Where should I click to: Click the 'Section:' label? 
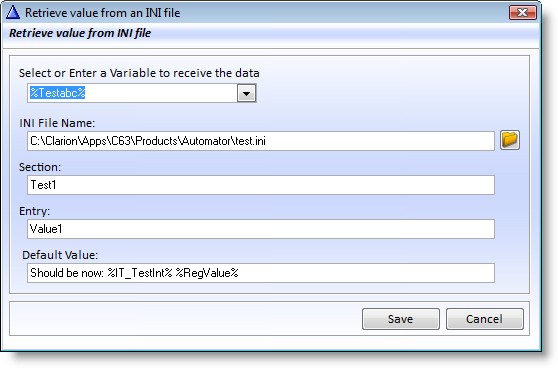[40, 167]
